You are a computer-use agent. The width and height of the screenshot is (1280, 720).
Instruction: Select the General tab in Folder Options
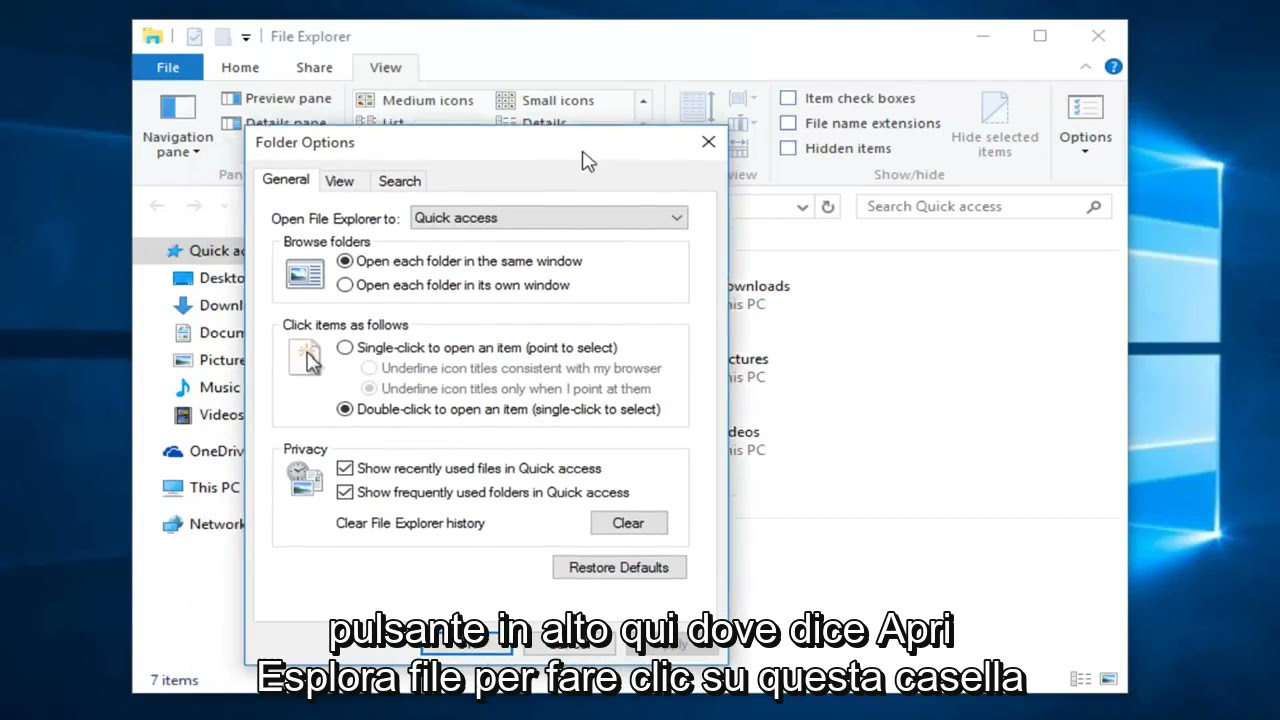[x=285, y=180]
